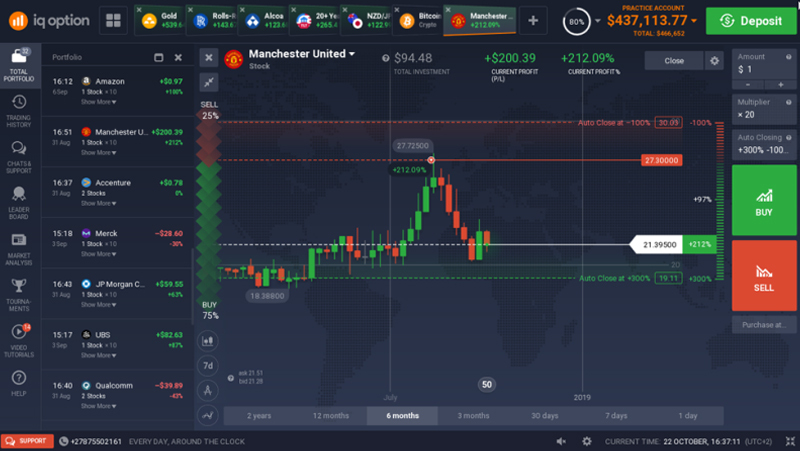Close the Bitcoin asset tab
The width and height of the screenshot is (800, 451).
click(396, 10)
